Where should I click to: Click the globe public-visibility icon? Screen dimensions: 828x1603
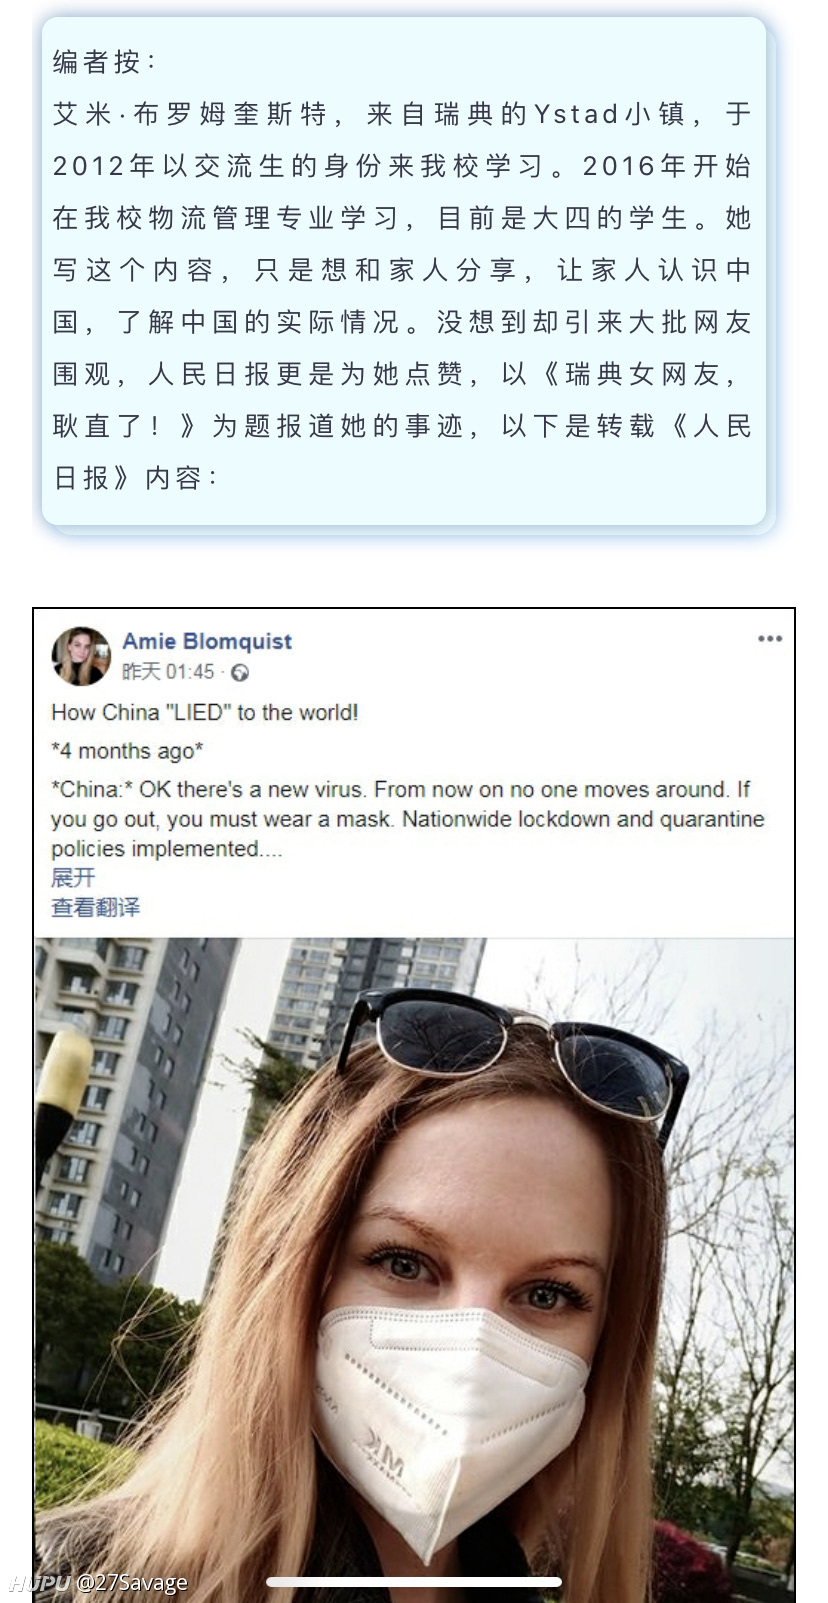(240, 673)
